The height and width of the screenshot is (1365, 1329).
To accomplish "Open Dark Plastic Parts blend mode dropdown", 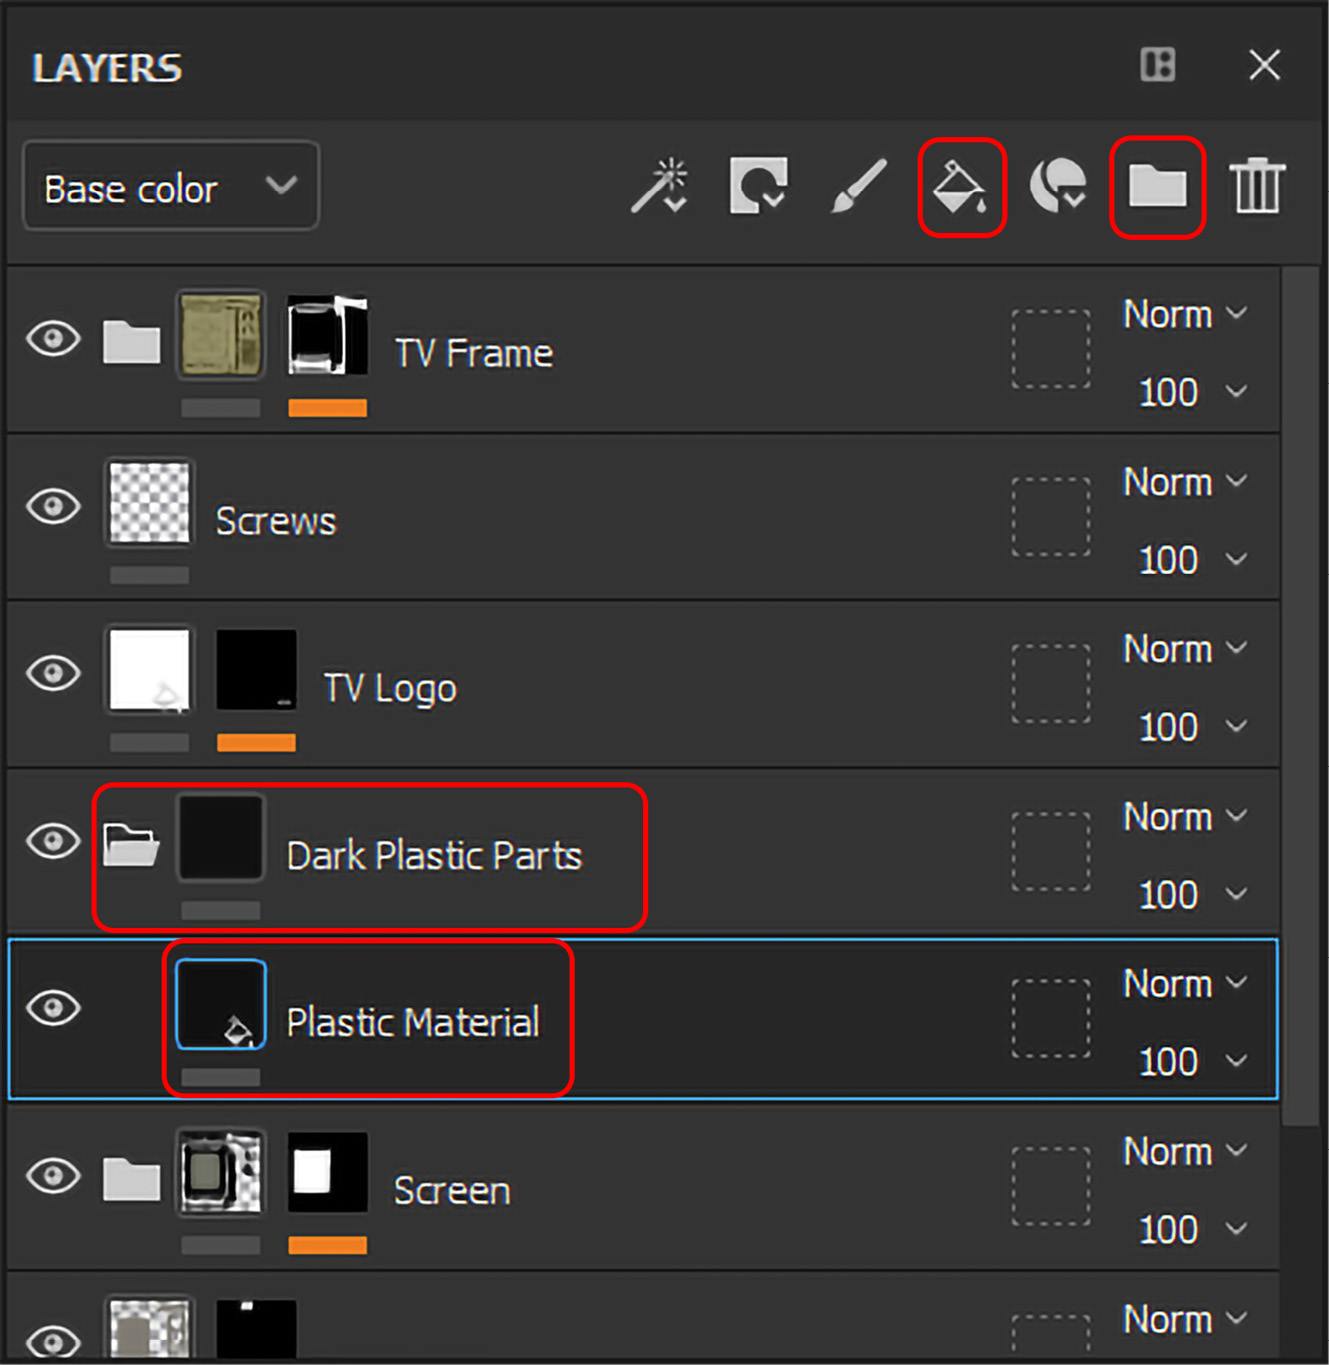I will [1185, 817].
